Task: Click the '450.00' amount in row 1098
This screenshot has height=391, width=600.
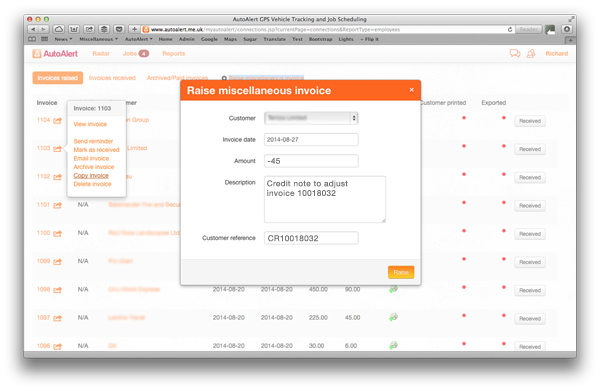Action: point(318,289)
